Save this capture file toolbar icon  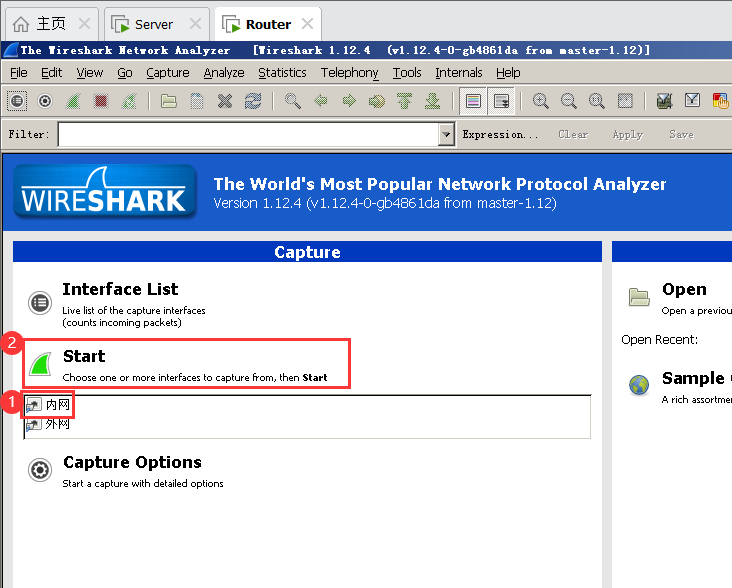[x=197, y=101]
